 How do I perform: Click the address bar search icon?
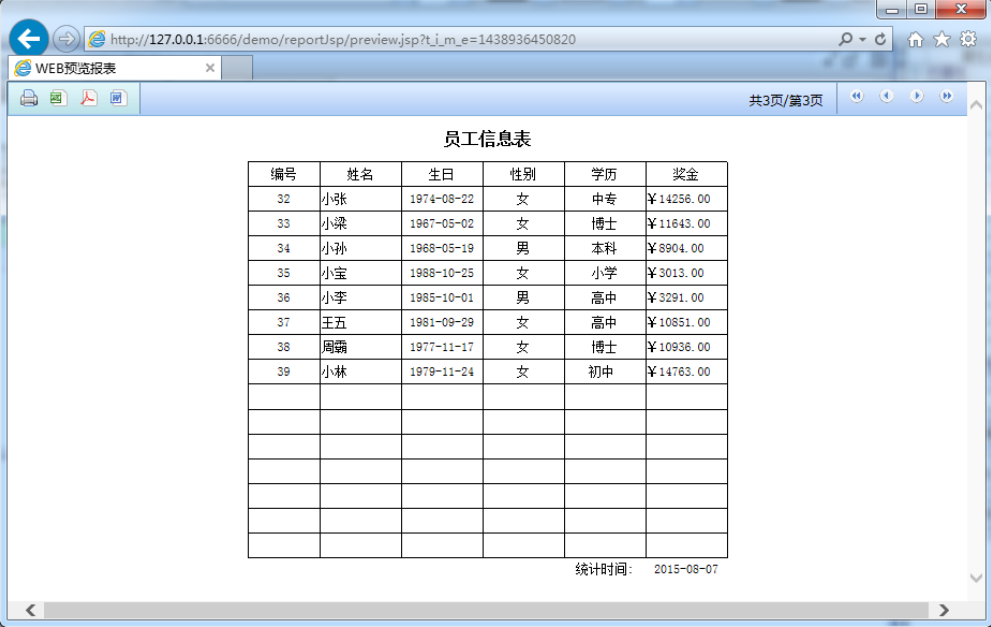pos(846,39)
